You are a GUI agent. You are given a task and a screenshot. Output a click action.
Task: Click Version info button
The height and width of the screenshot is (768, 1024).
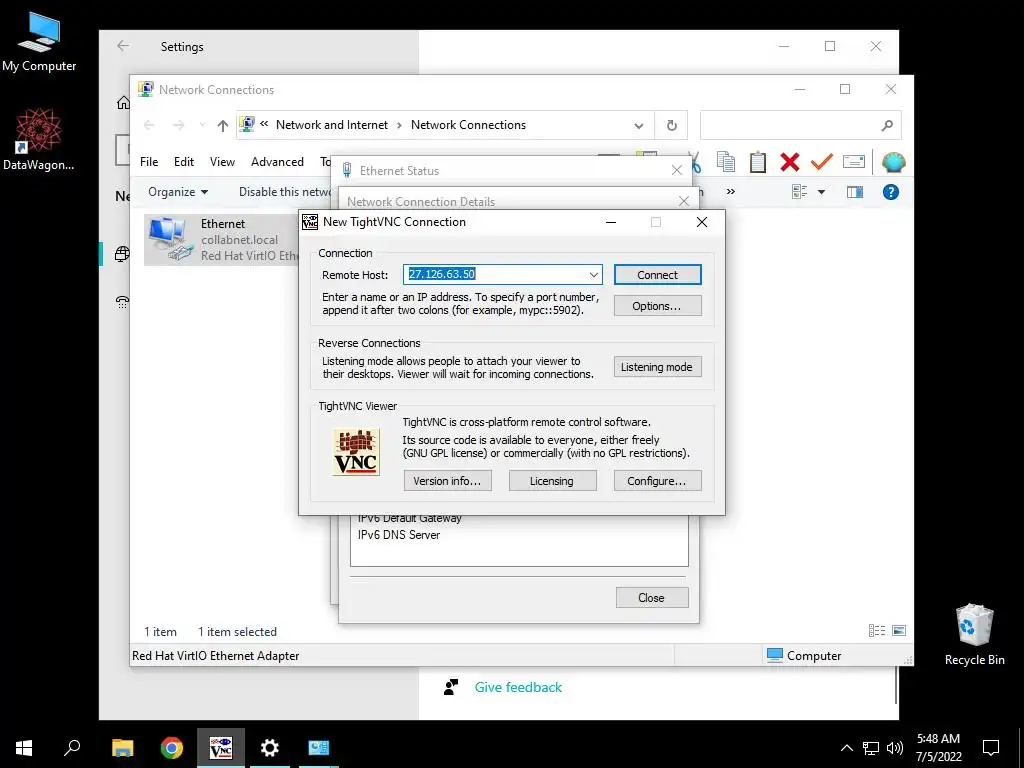point(447,481)
